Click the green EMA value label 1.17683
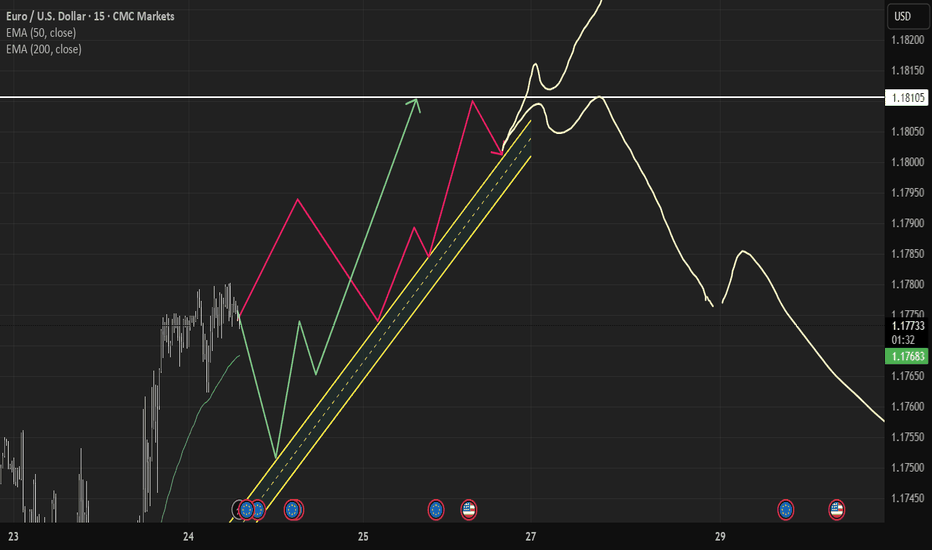 (907, 356)
